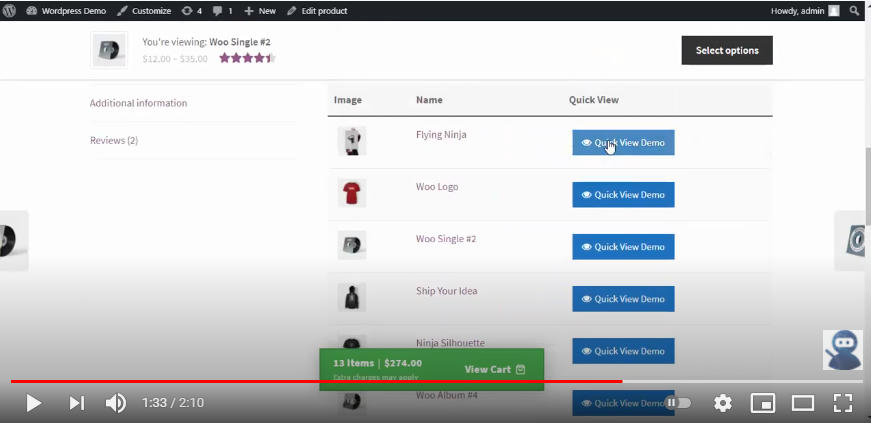Image resolution: width=871 pixels, height=423 pixels.
Task: Open the Woo Album #4 link
Action: 447,395
